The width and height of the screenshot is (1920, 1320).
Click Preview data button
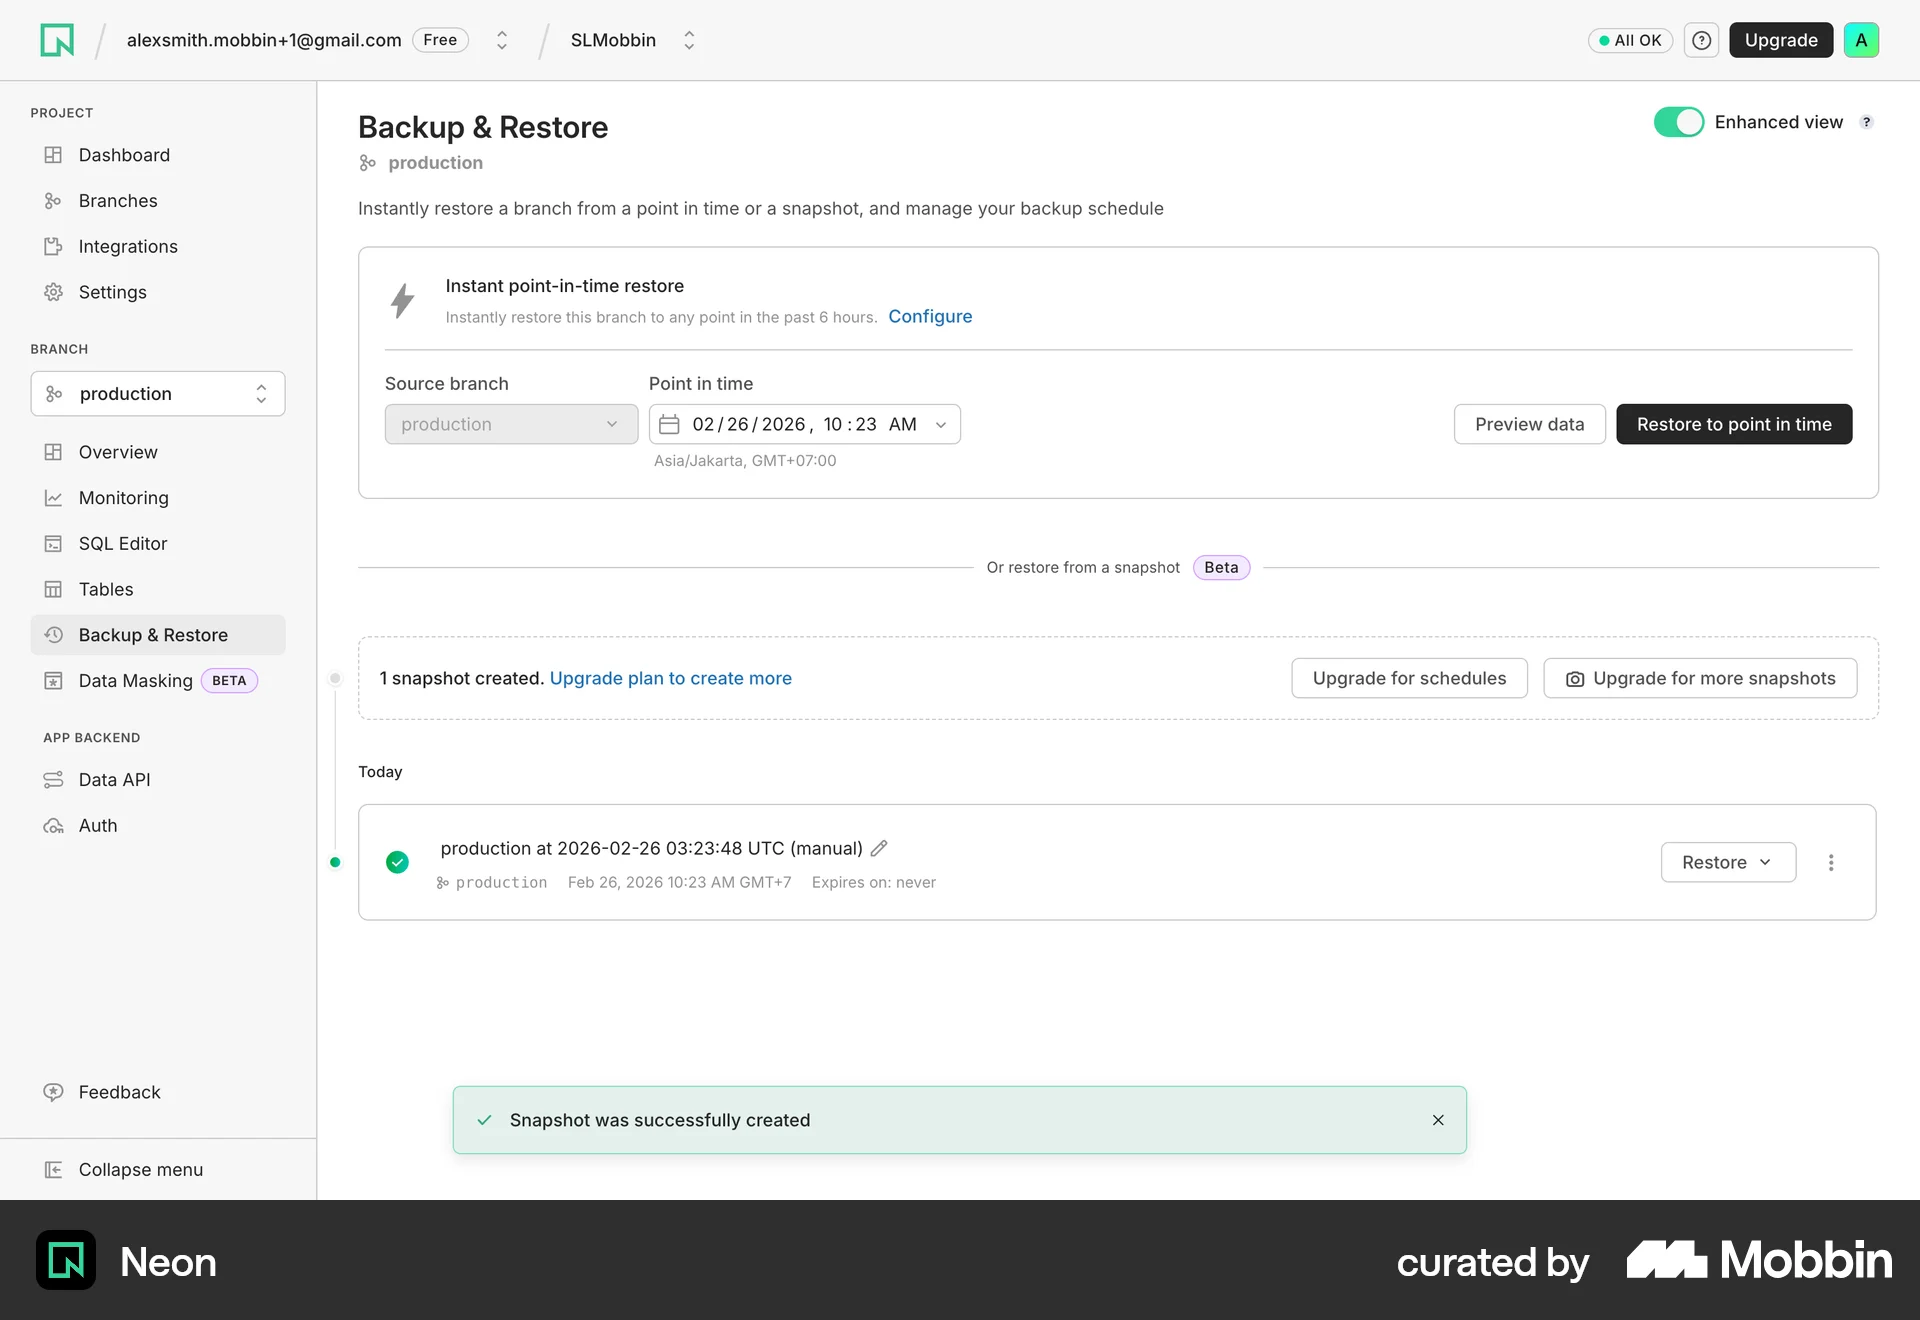1529,424
